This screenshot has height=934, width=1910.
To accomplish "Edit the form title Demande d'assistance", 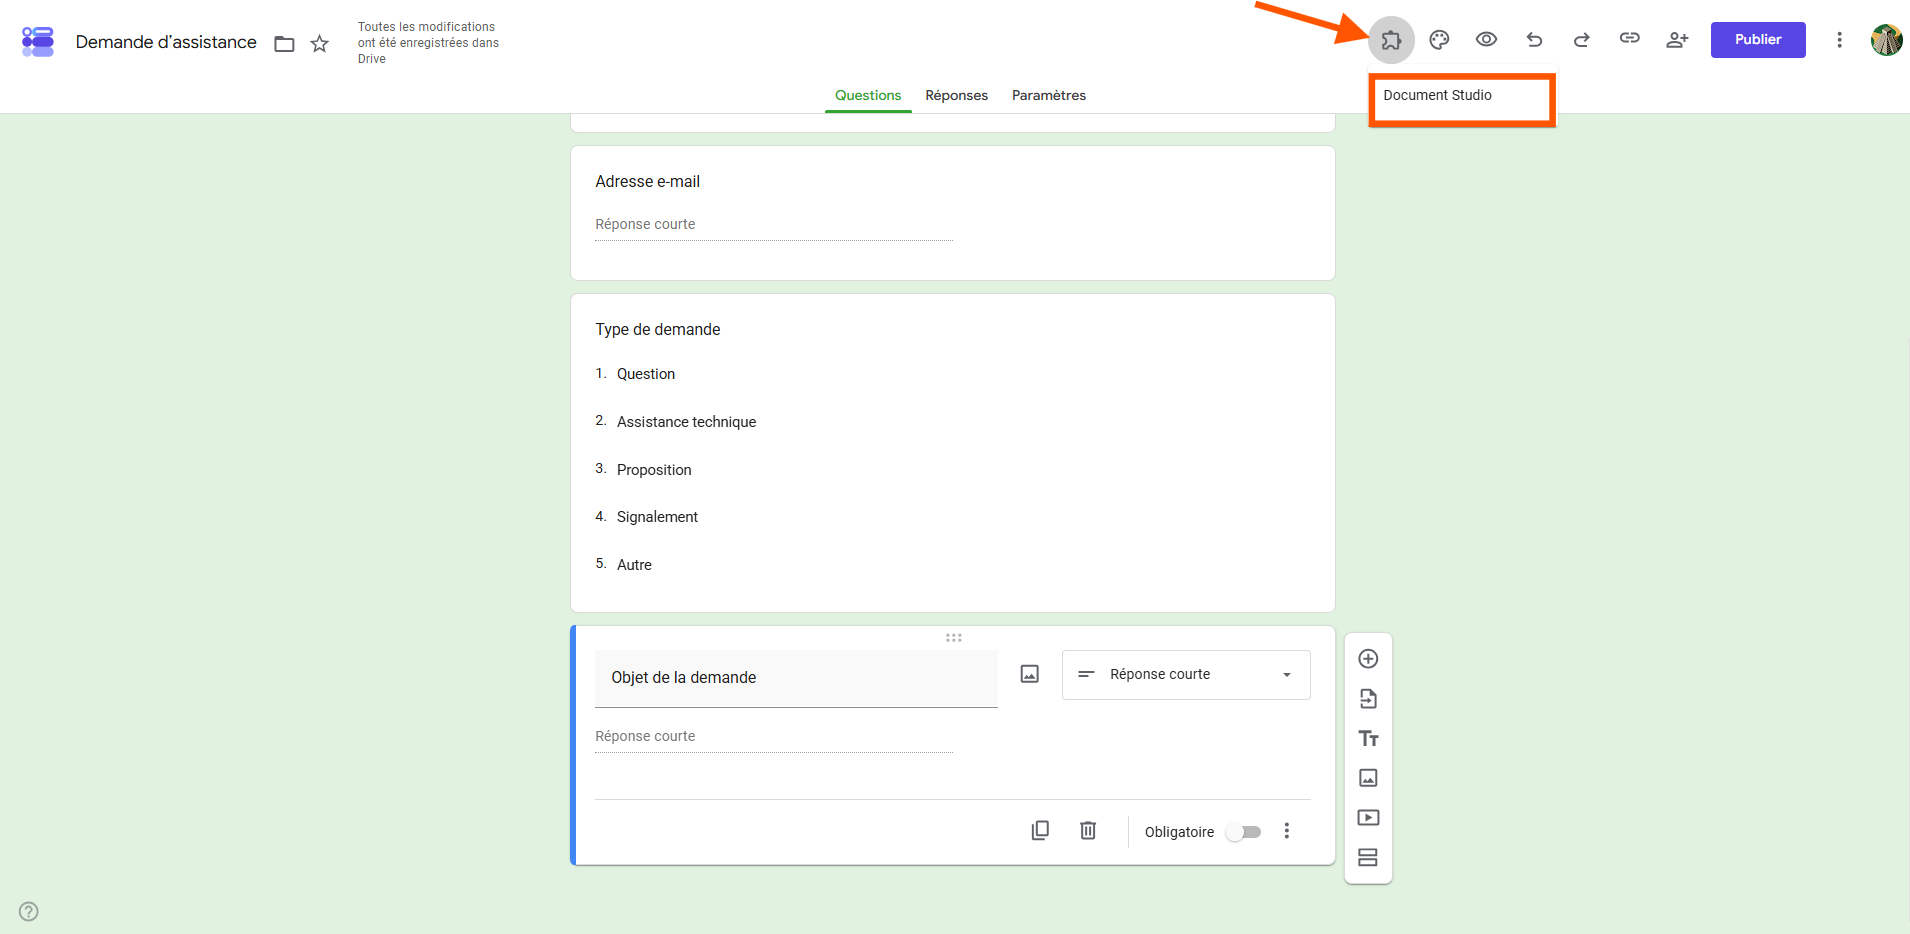I will coord(166,42).
